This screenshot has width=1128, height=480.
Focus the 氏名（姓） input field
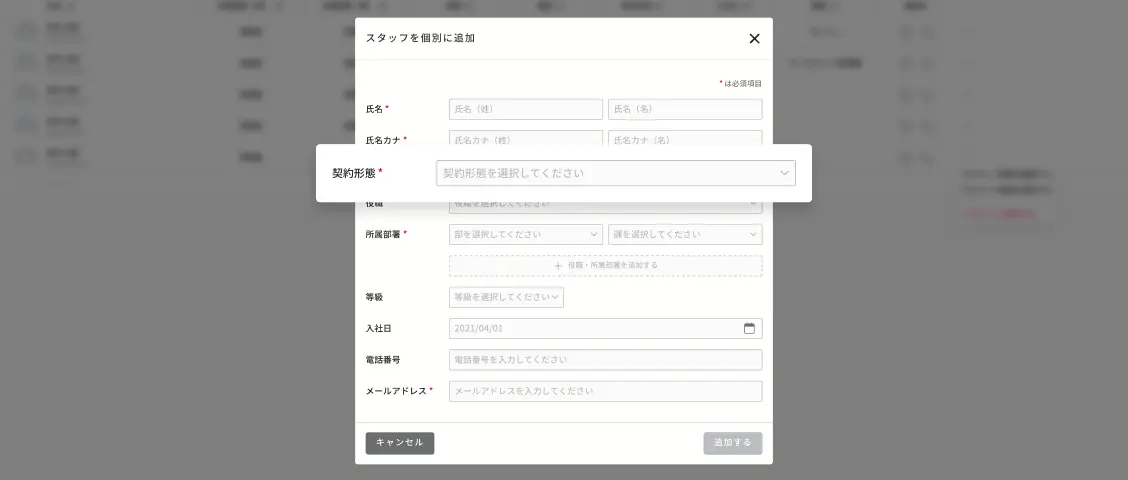pyautogui.click(x=525, y=109)
